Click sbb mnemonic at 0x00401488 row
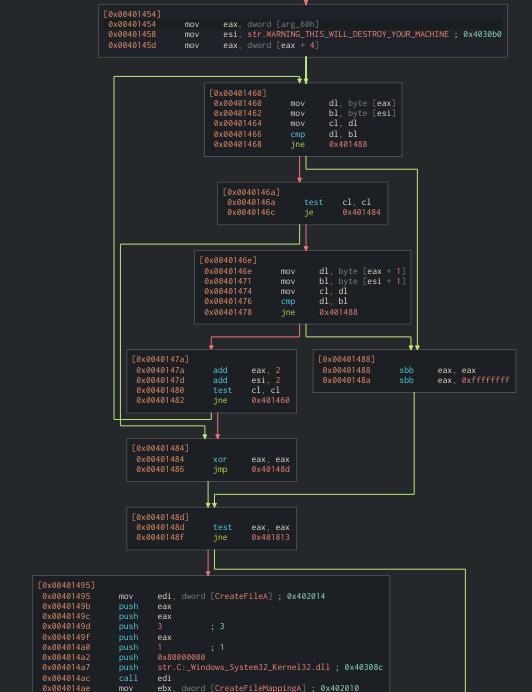Viewport: 532px width, 692px height. [407, 371]
